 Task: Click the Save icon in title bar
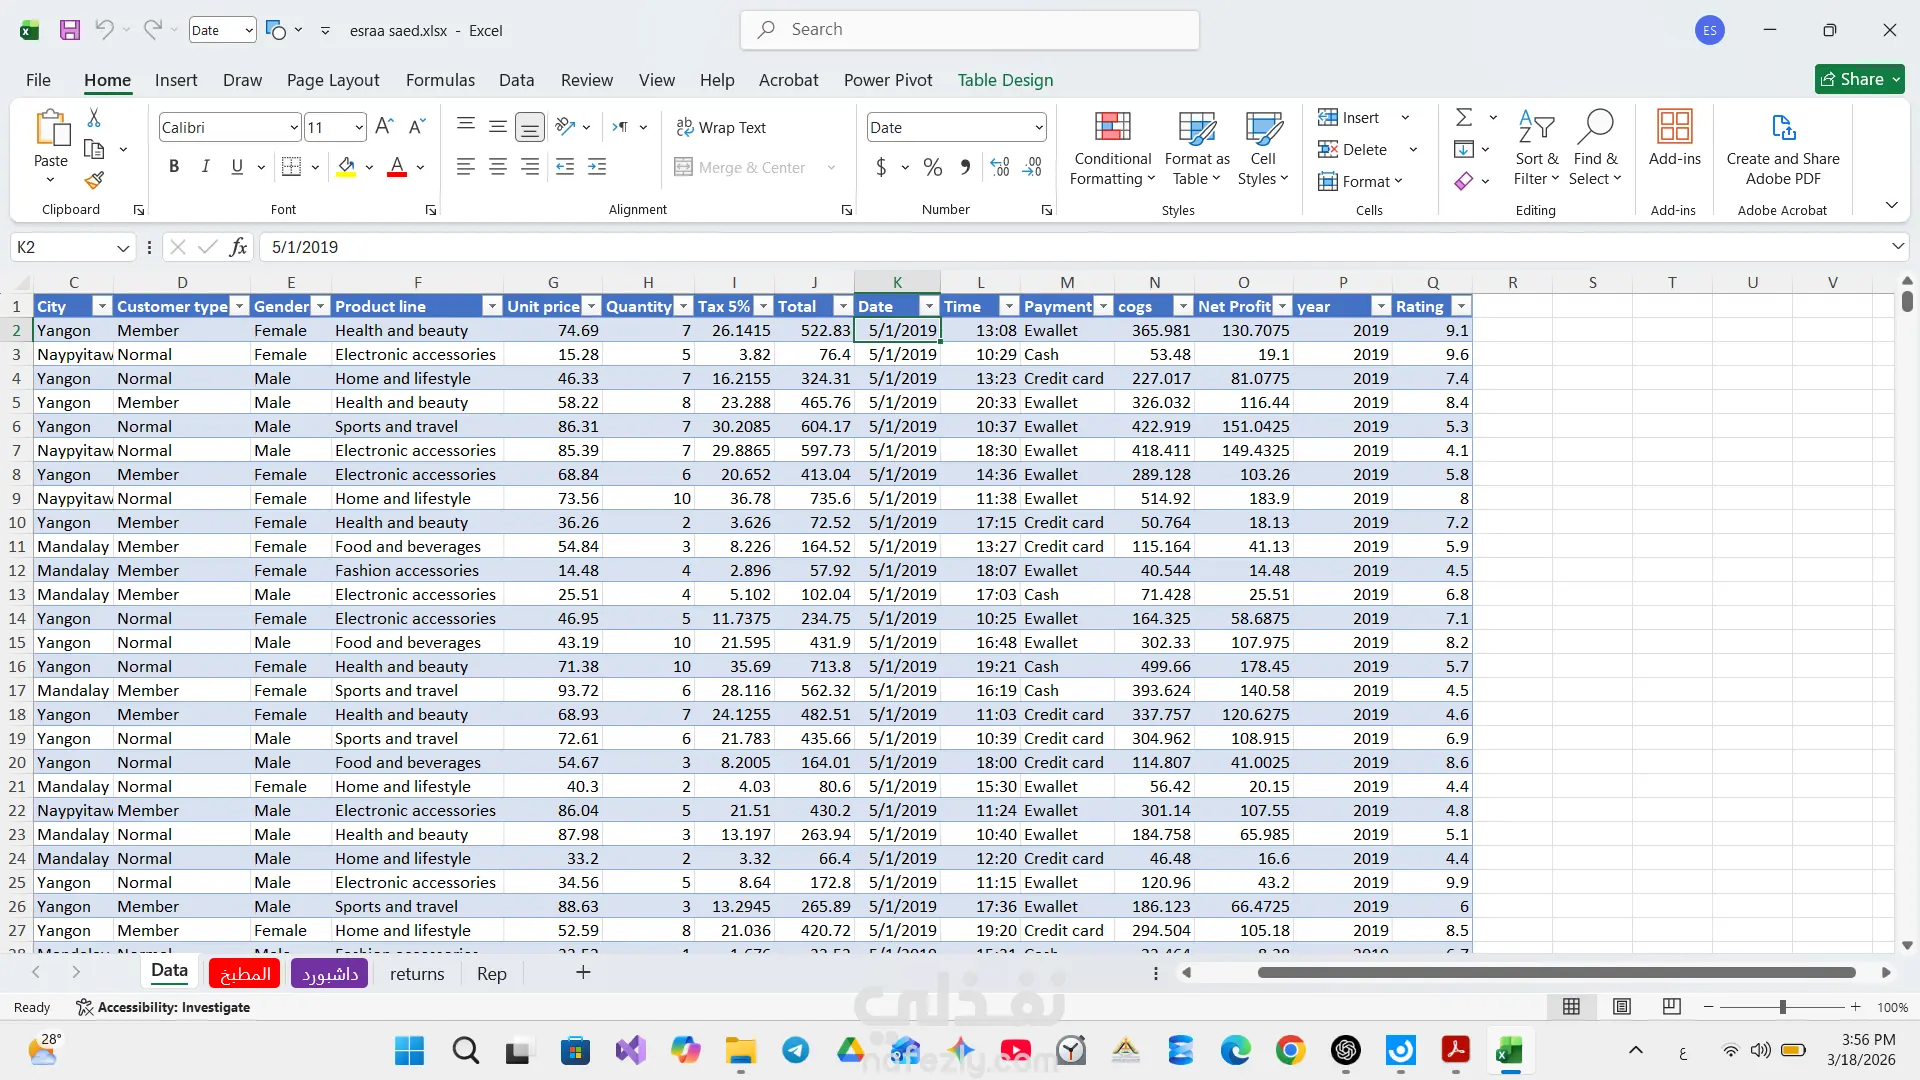69,30
